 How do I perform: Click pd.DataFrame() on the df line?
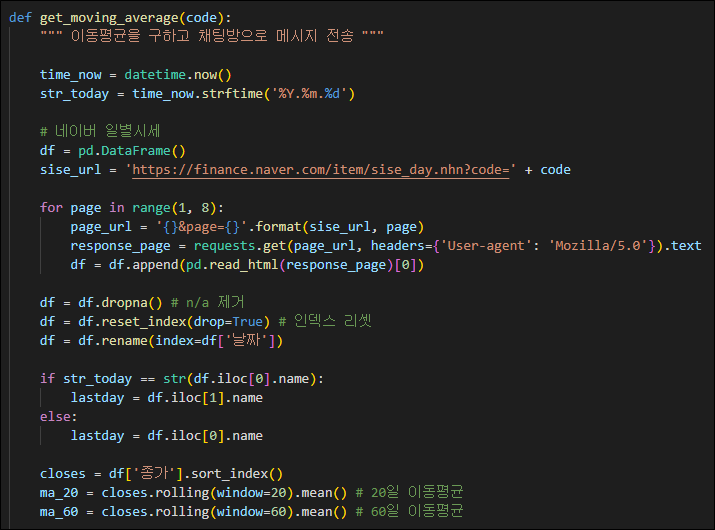coord(132,151)
